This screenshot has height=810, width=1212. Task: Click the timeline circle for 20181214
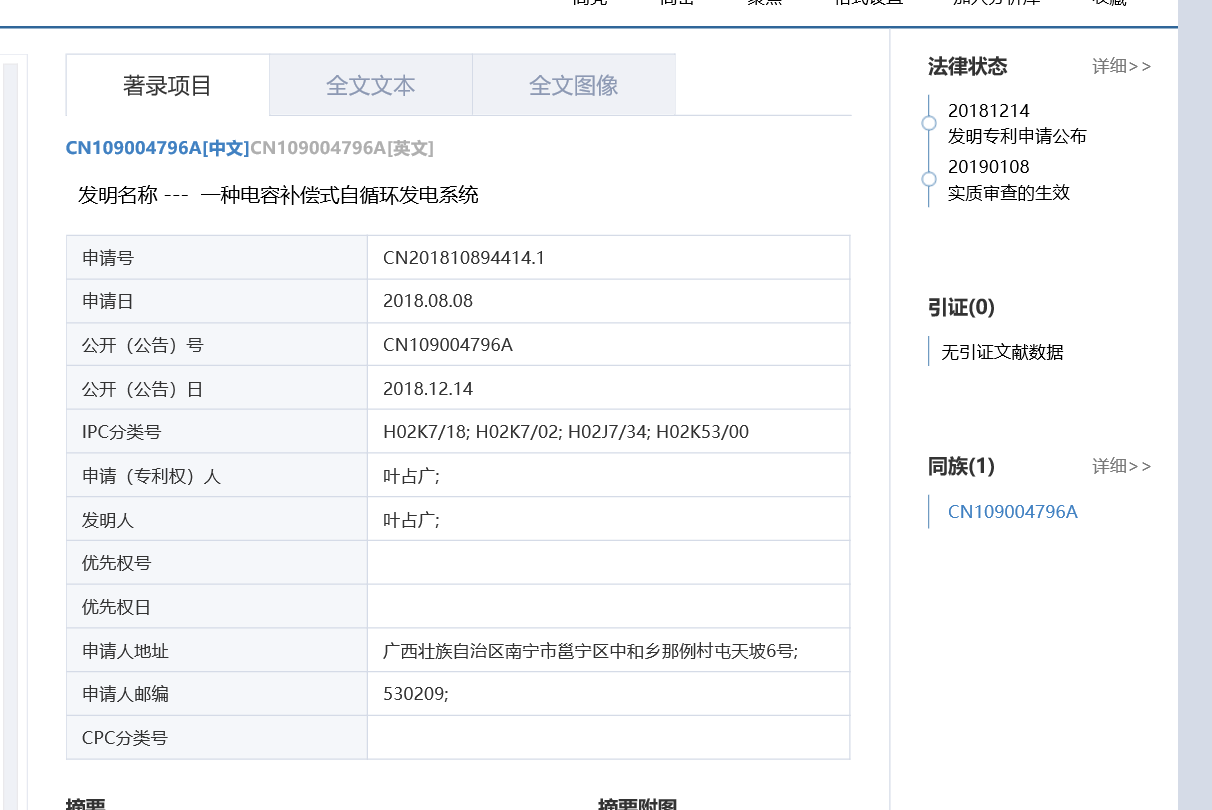click(929, 123)
